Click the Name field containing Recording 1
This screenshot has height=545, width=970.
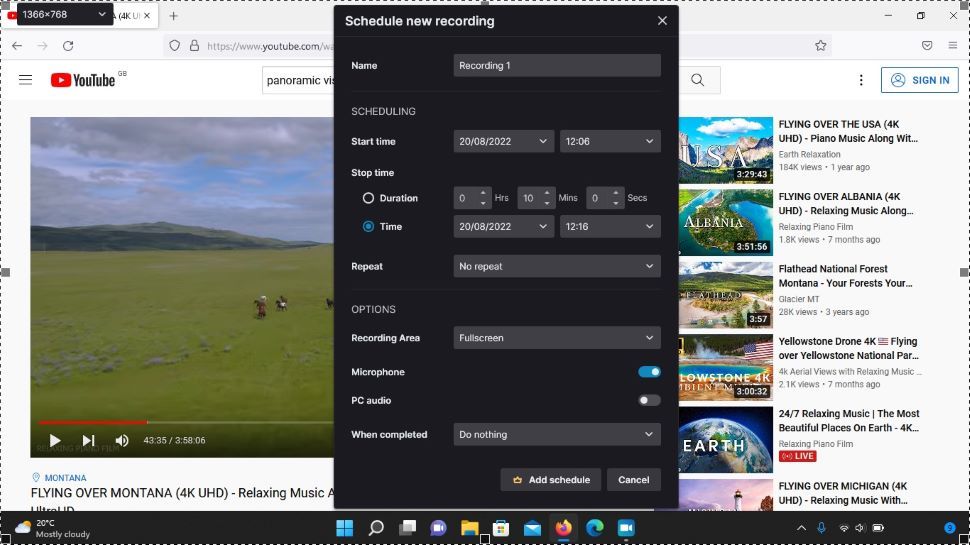(557, 66)
